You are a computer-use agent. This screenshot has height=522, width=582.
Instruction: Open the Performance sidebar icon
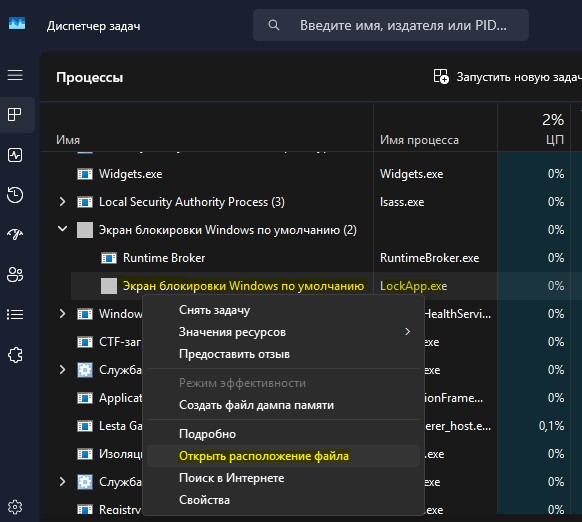(15, 155)
